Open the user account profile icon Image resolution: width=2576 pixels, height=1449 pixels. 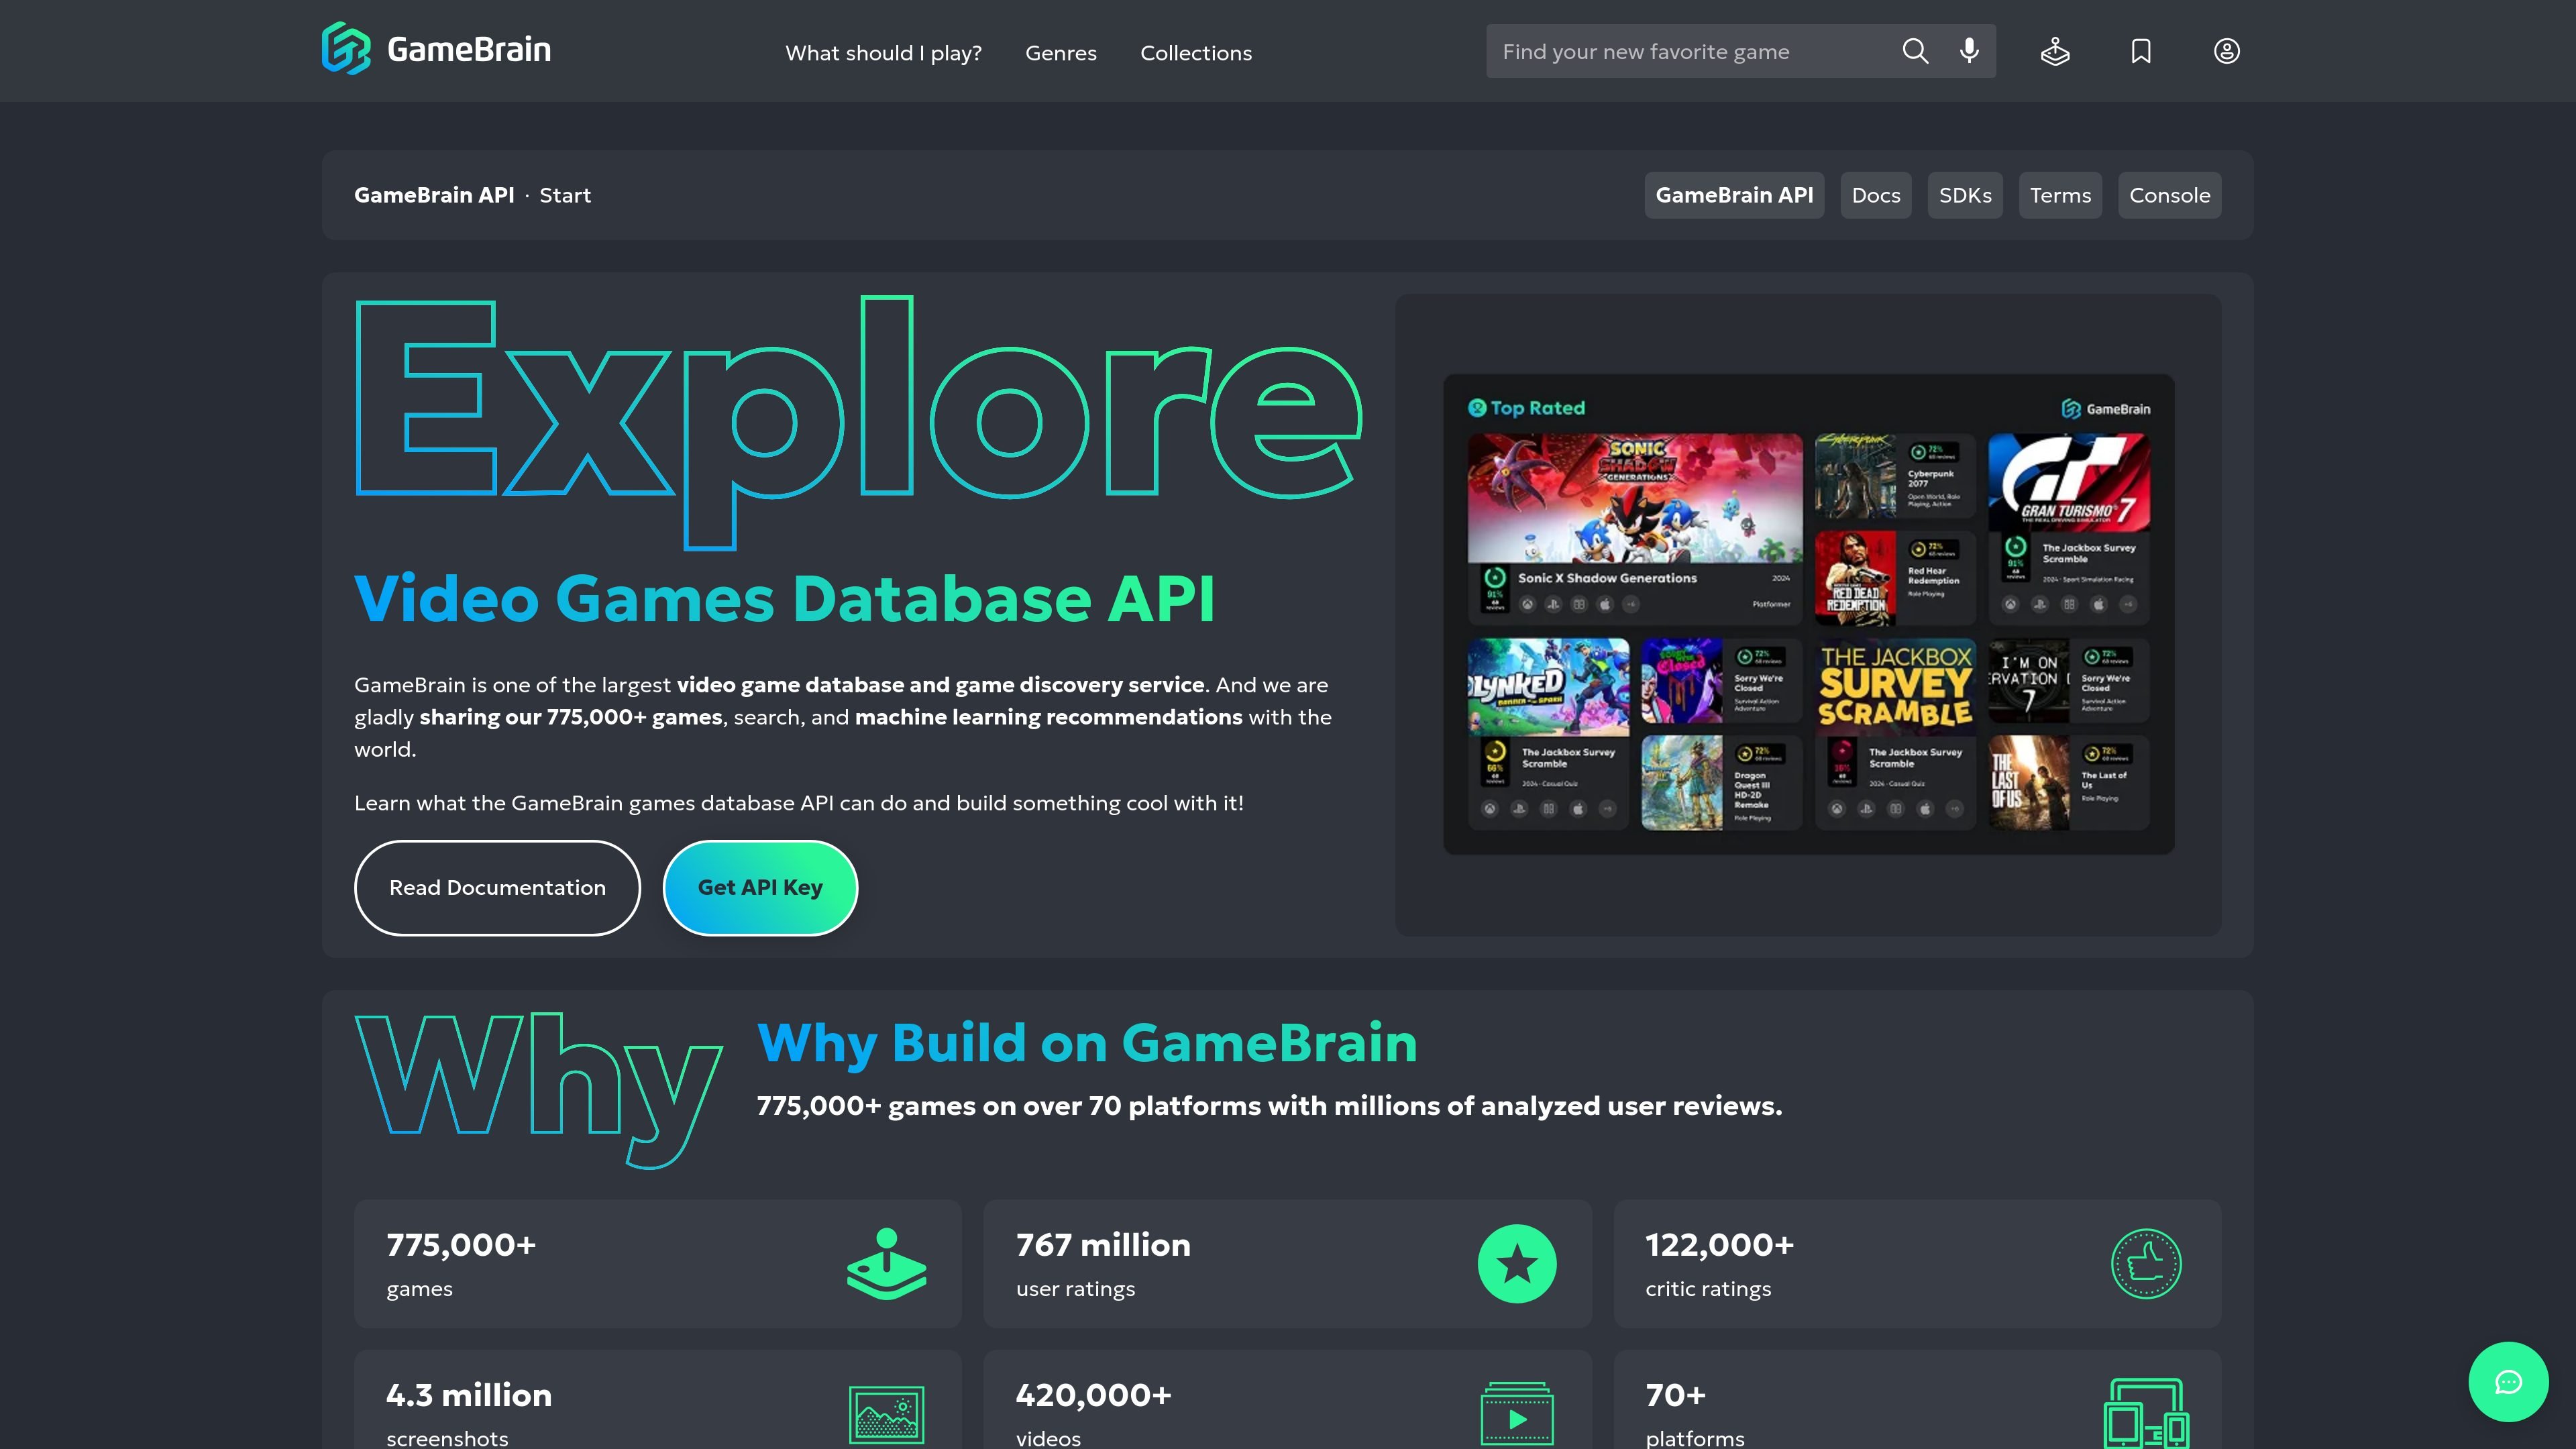click(2226, 51)
